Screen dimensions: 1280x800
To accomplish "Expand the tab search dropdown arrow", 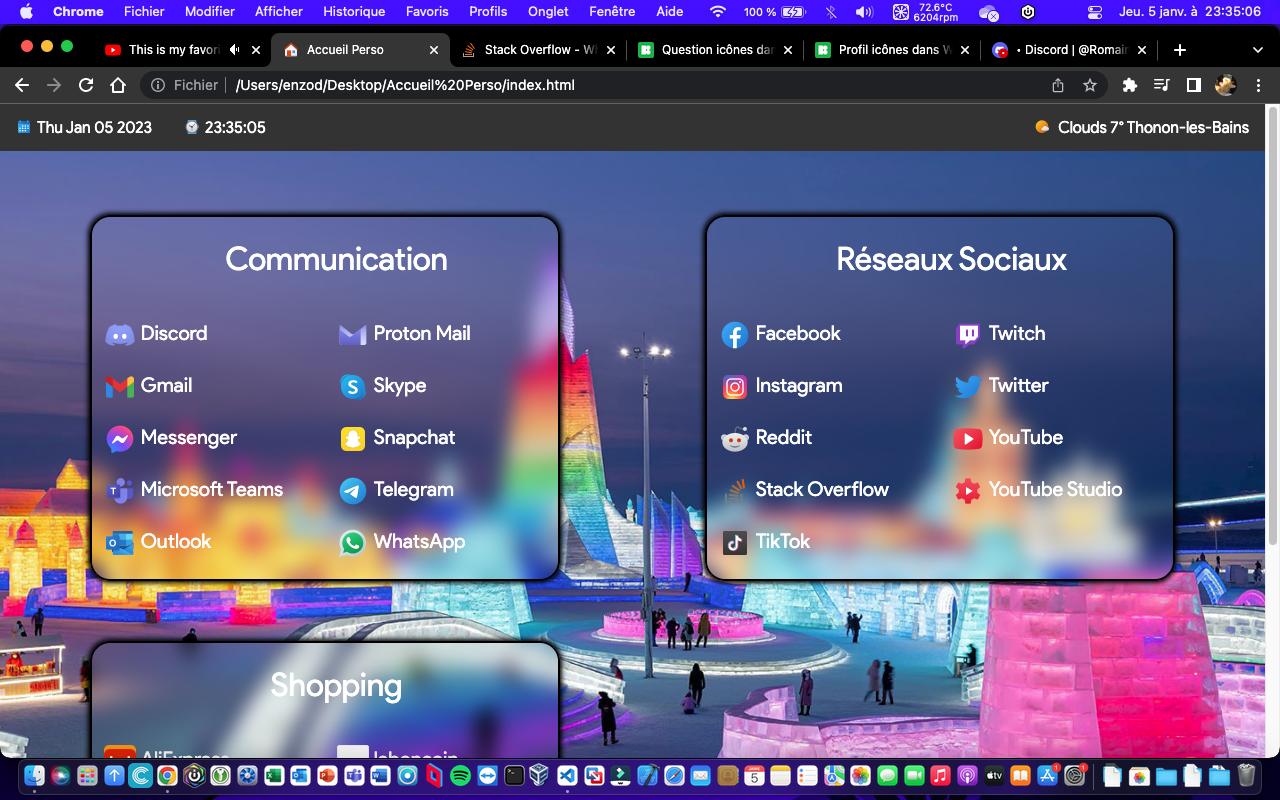I will tap(1257, 50).
